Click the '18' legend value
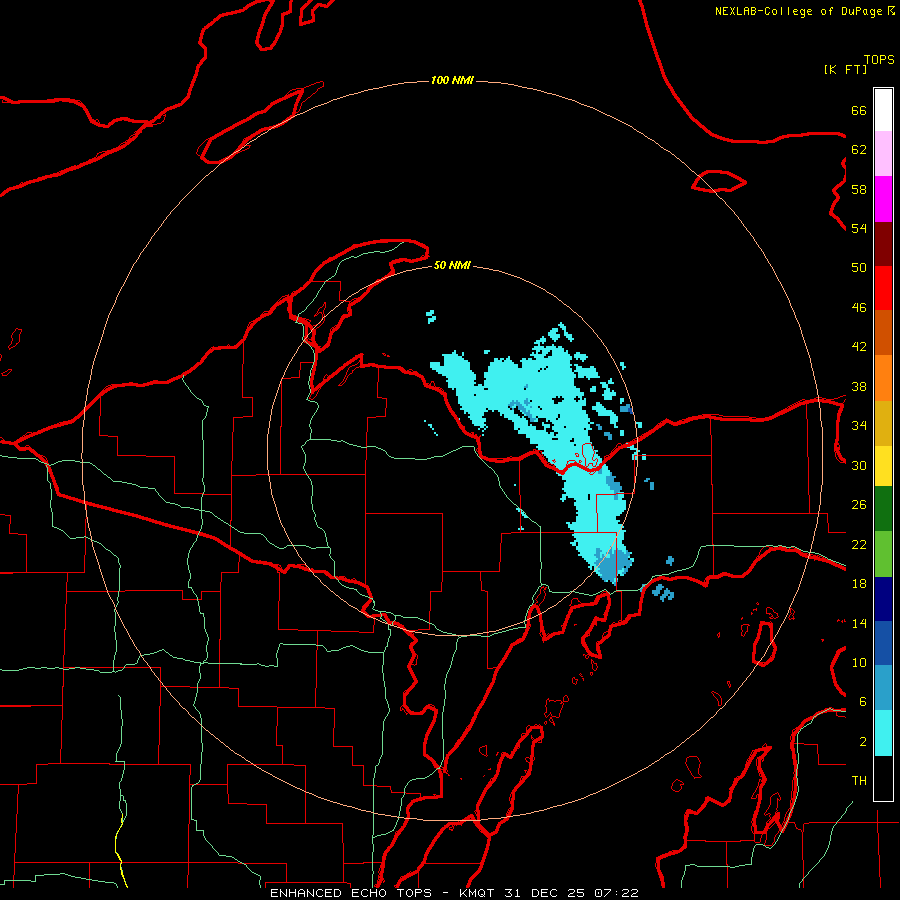This screenshot has width=900, height=900. (x=859, y=584)
